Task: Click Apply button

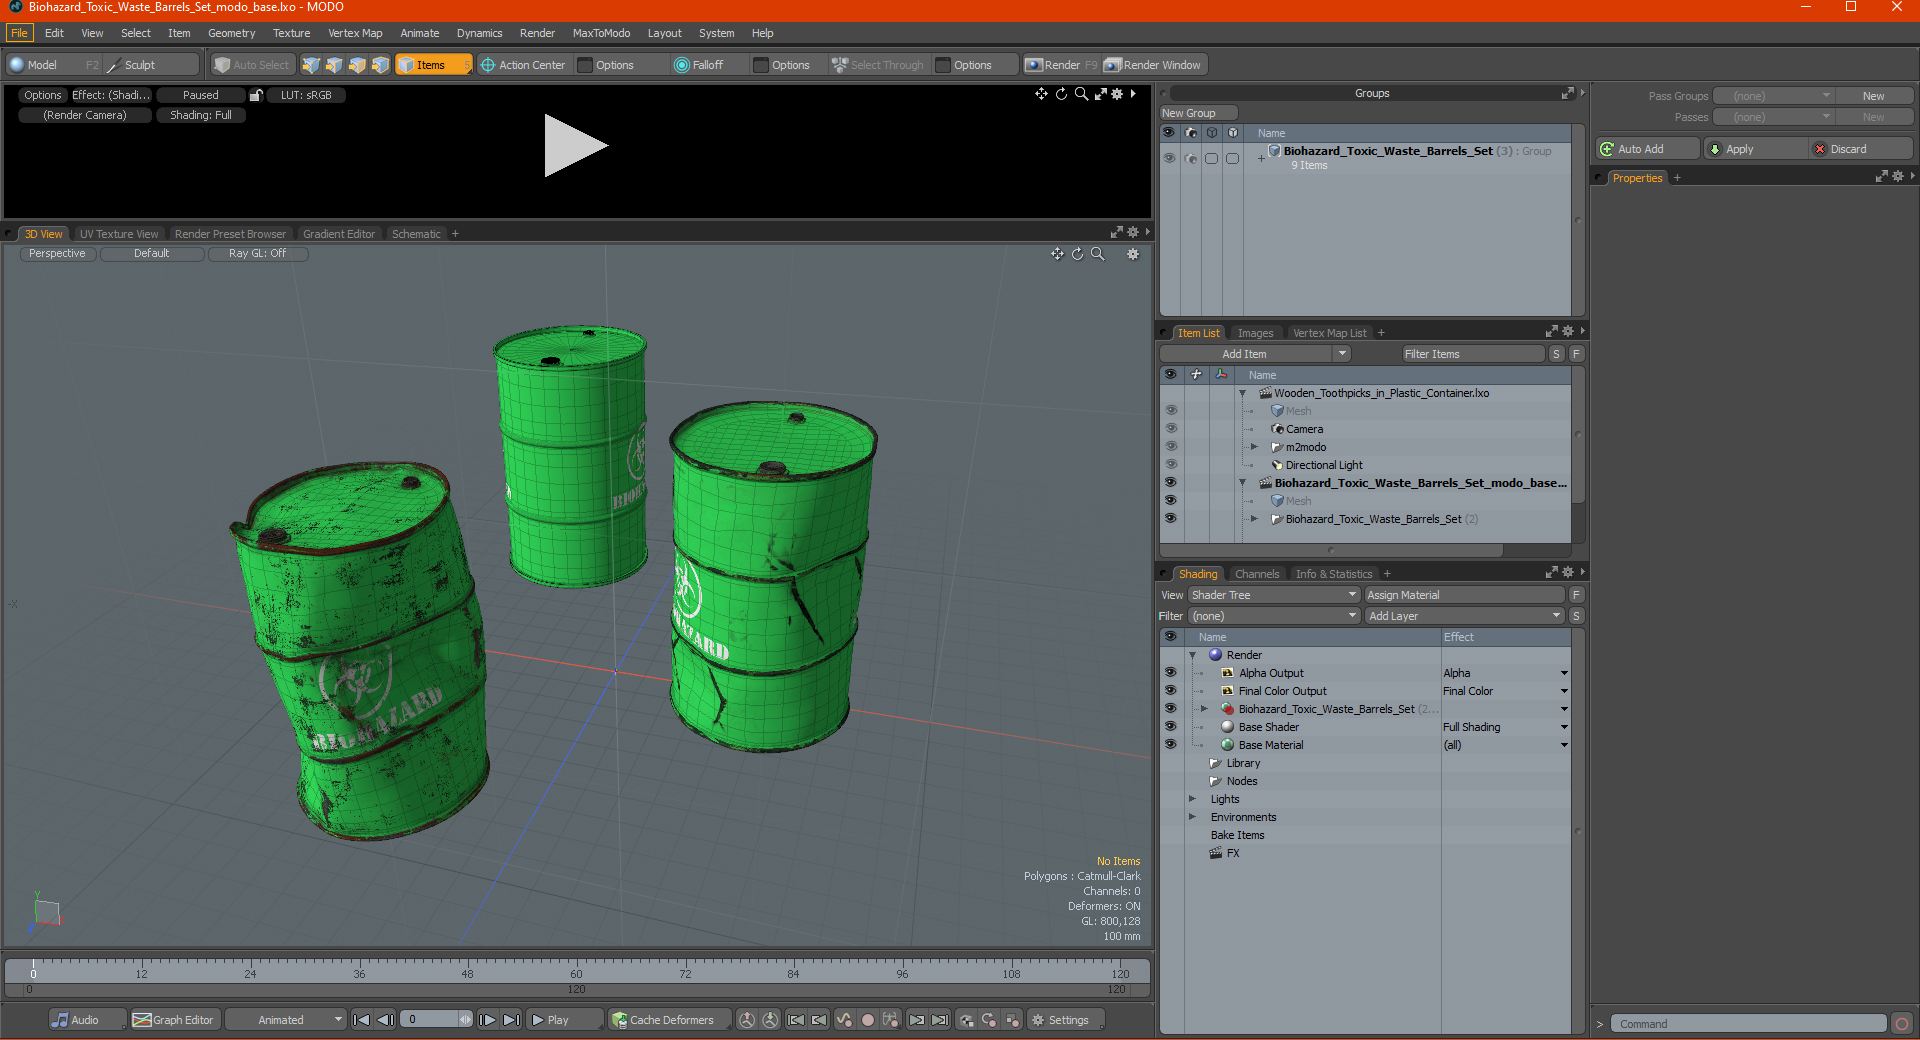Action: (x=1758, y=149)
